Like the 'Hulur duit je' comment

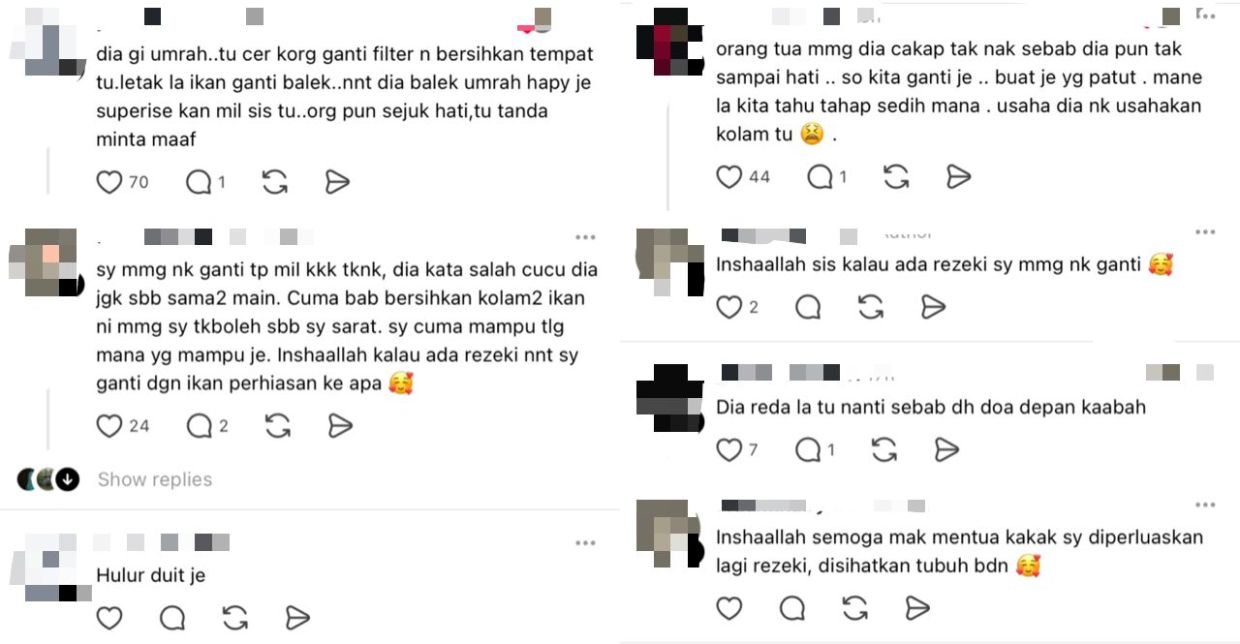pyautogui.click(x=109, y=618)
